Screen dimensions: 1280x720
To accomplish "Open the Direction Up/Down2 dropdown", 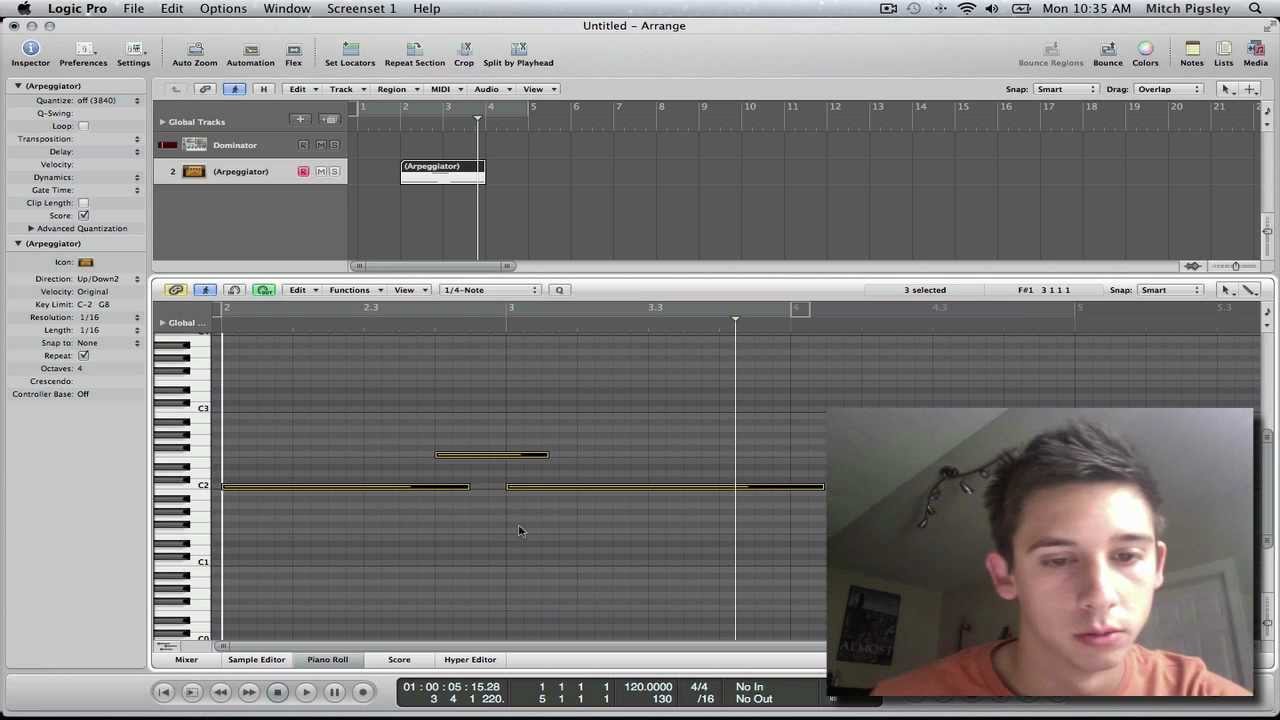I will (x=108, y=279).
